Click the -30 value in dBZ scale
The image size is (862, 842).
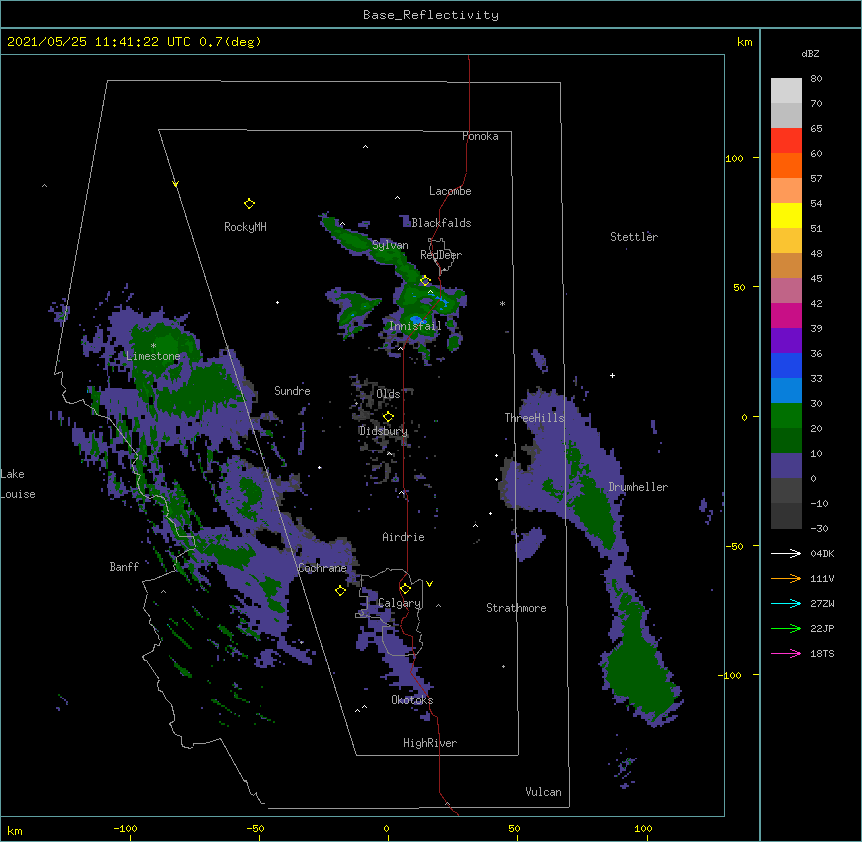coord(819,528)
